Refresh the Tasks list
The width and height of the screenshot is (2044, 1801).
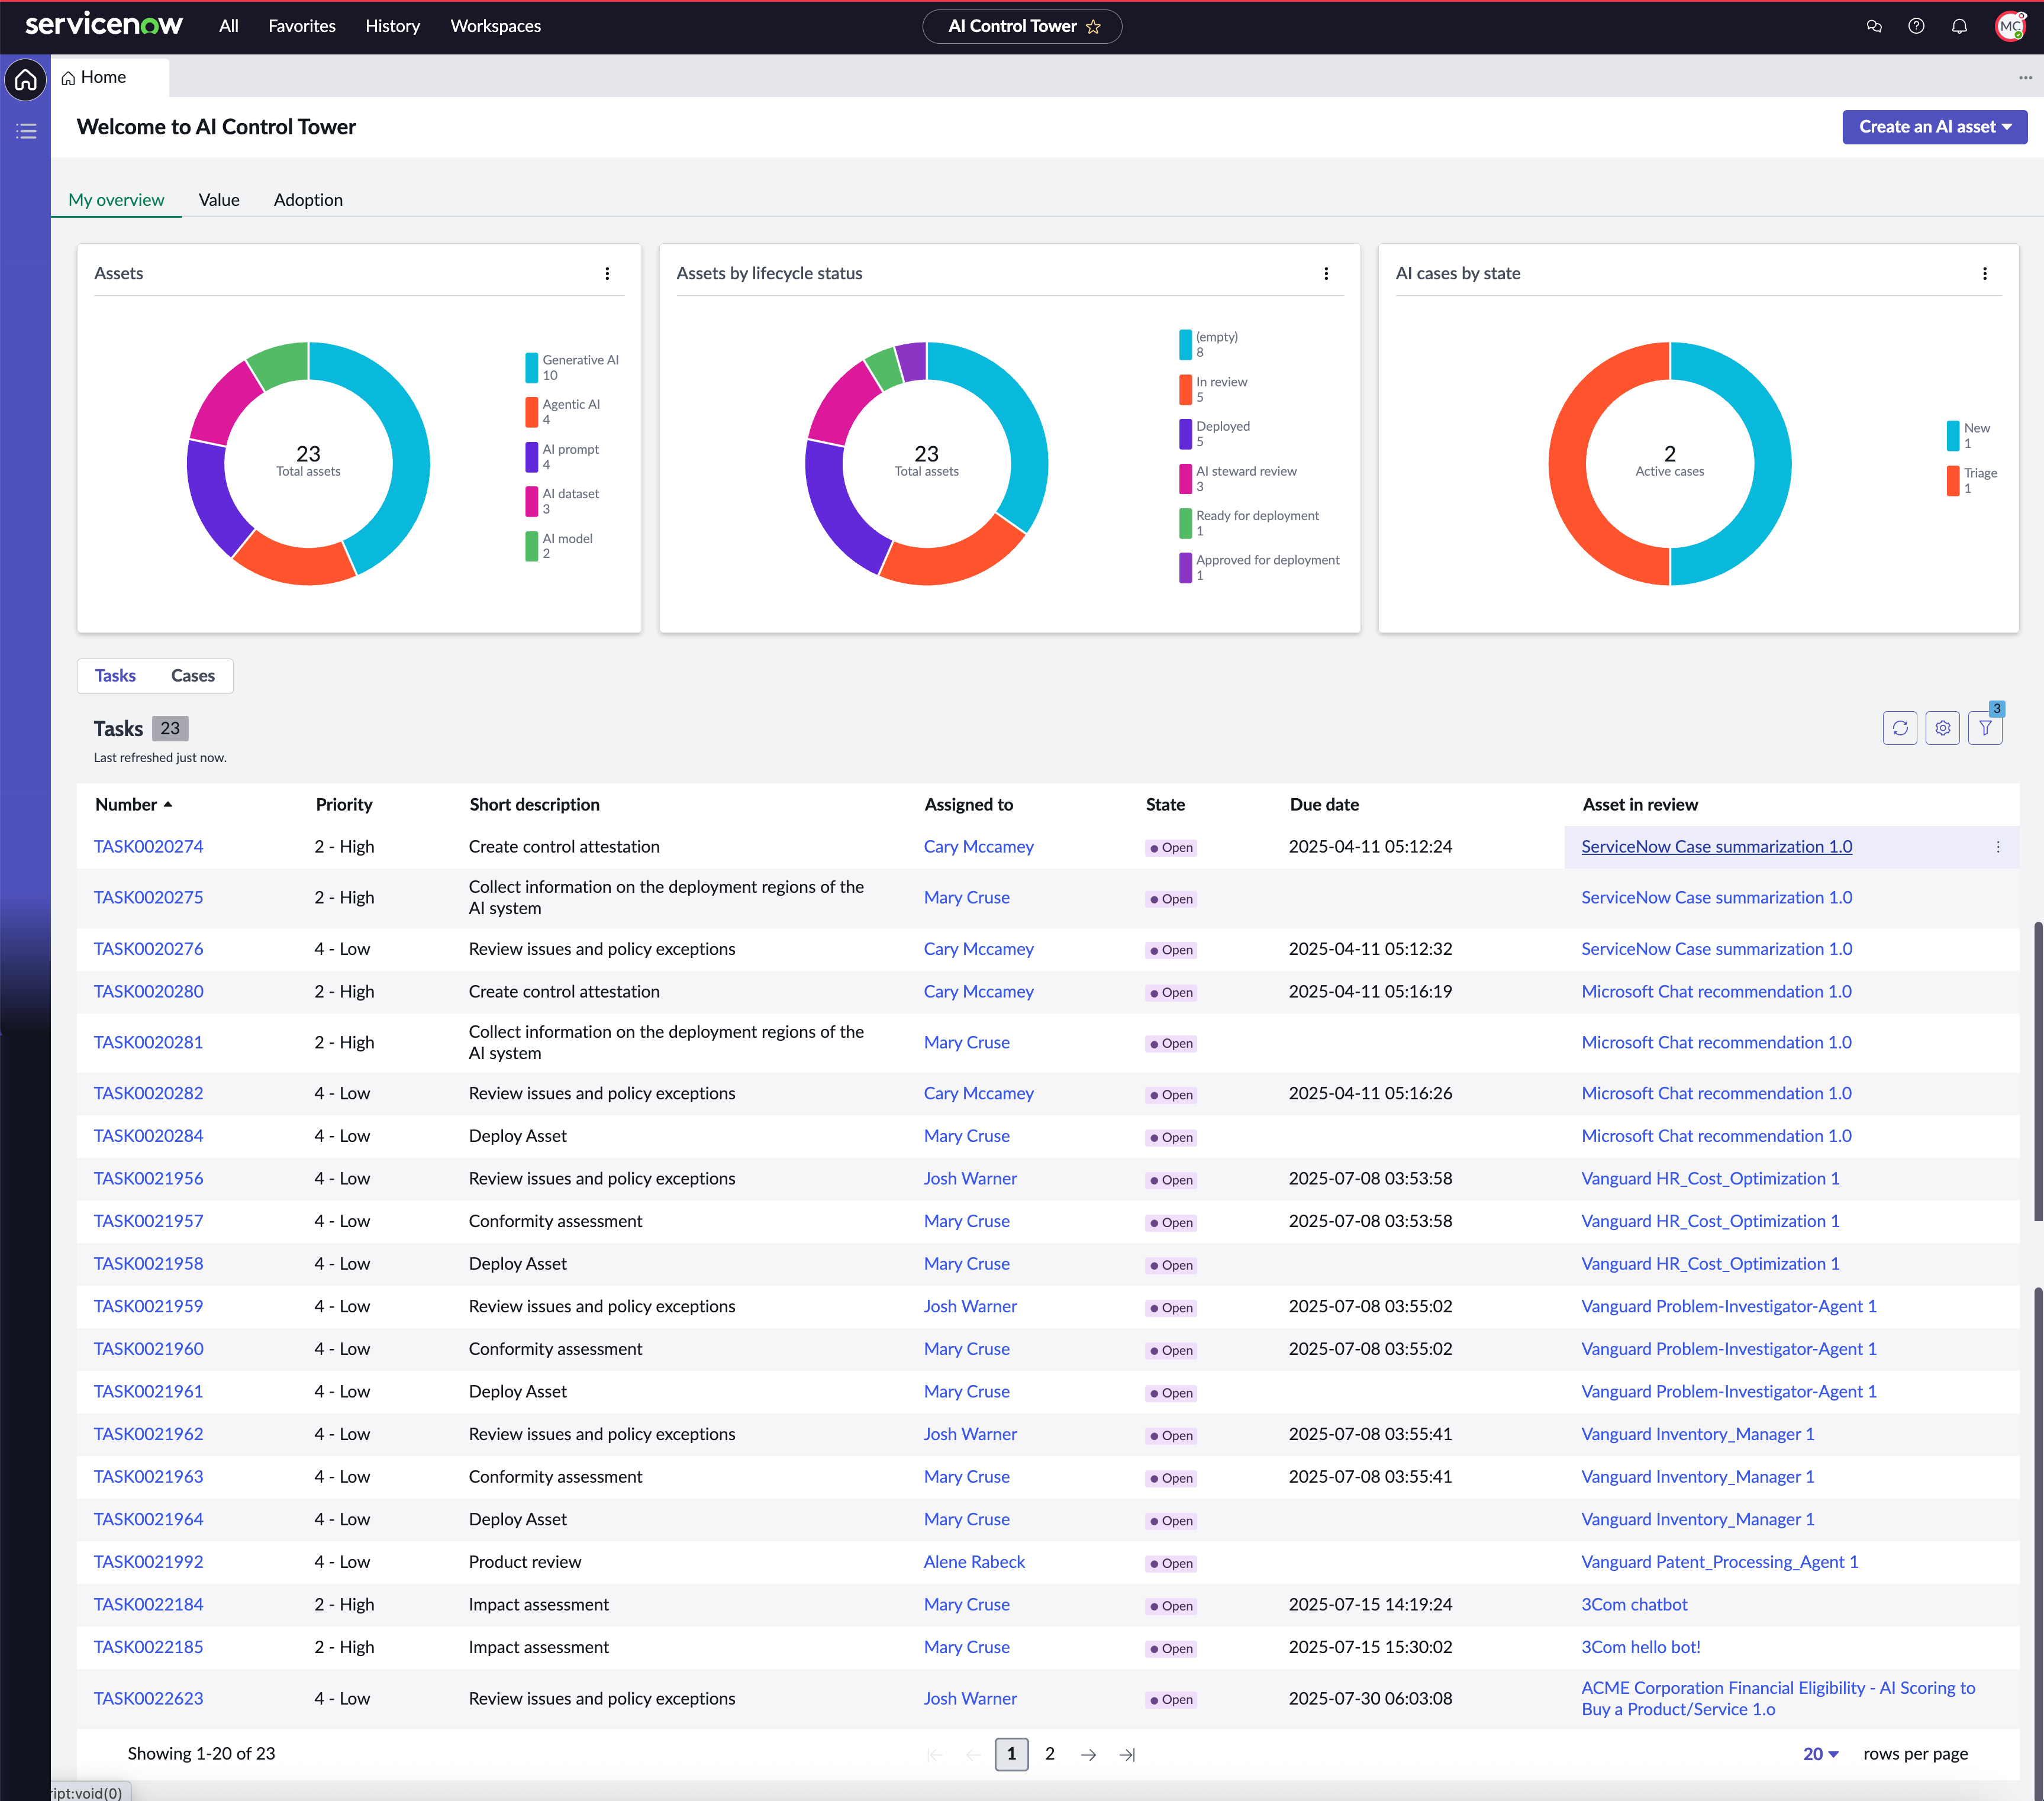[x=1900, y=729]
